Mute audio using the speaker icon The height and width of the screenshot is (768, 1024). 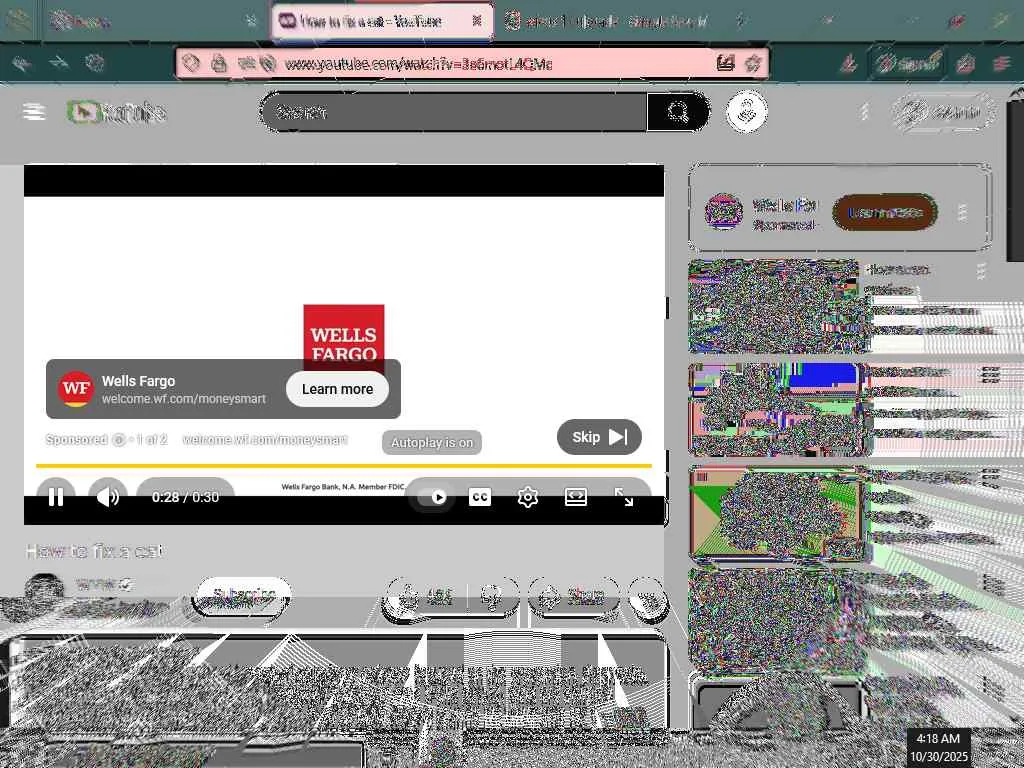click(108, 497)
